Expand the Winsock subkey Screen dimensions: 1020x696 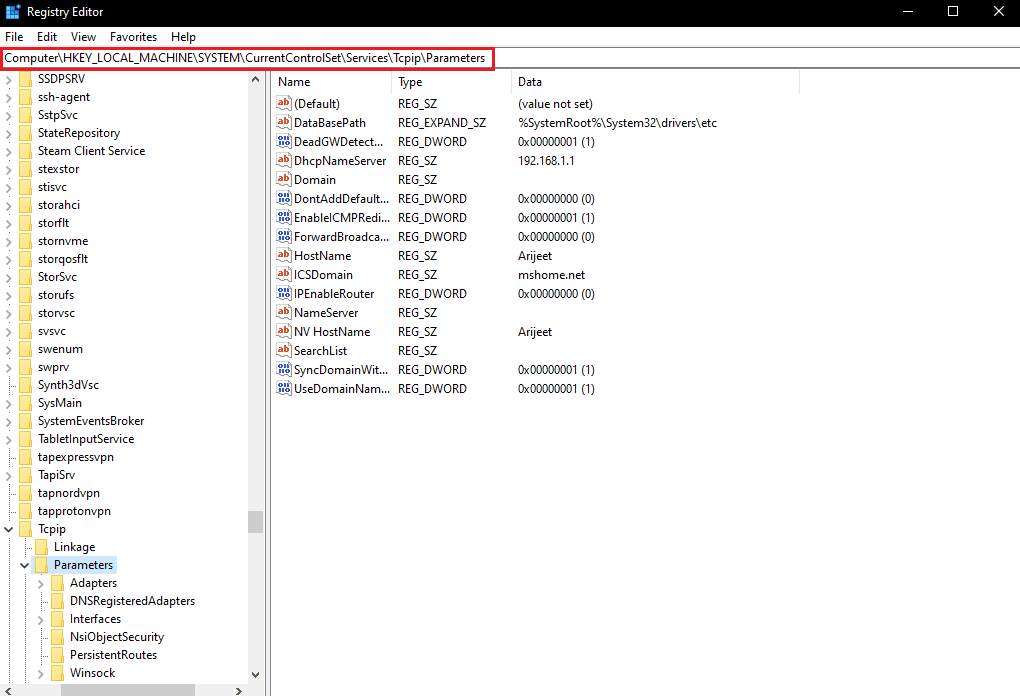[x=41, y=673]
